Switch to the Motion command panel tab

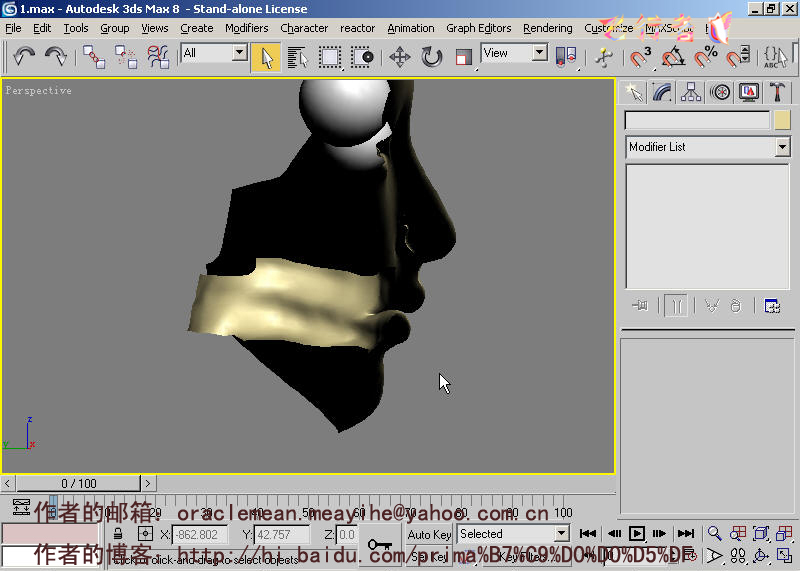720,92
